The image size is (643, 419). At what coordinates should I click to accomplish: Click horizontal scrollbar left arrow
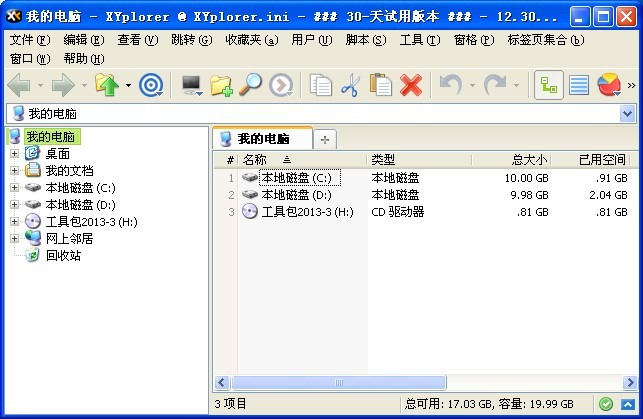222,383
